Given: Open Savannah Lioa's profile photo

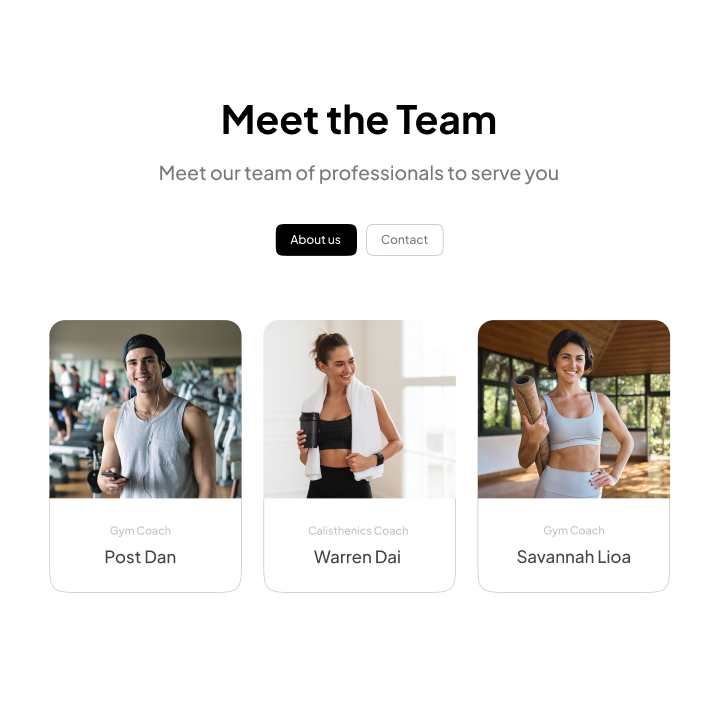Looking at the screenshot, I should (x=574, y=409).
